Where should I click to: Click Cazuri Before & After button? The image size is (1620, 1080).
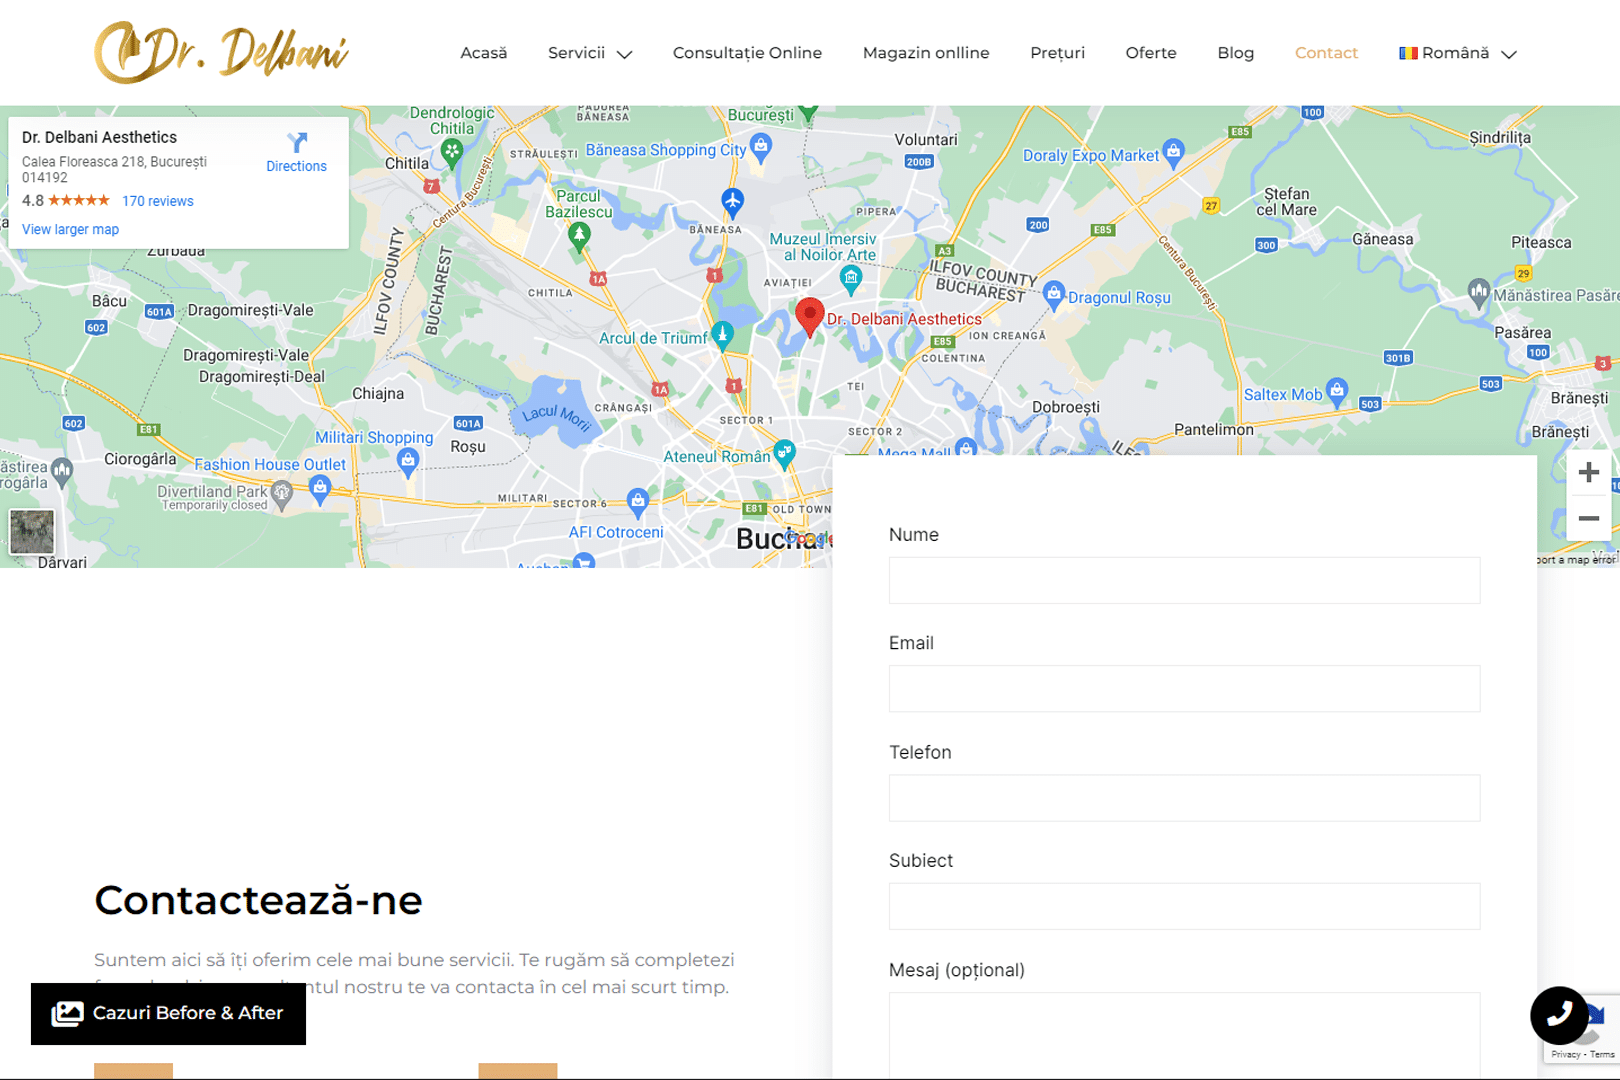click(168, 1013)
